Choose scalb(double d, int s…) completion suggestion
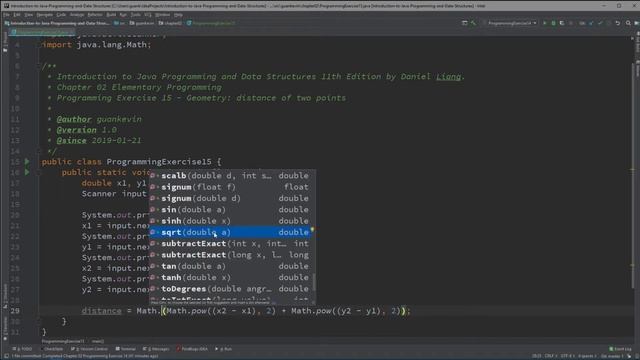The image size is (640, 360). 231,176
